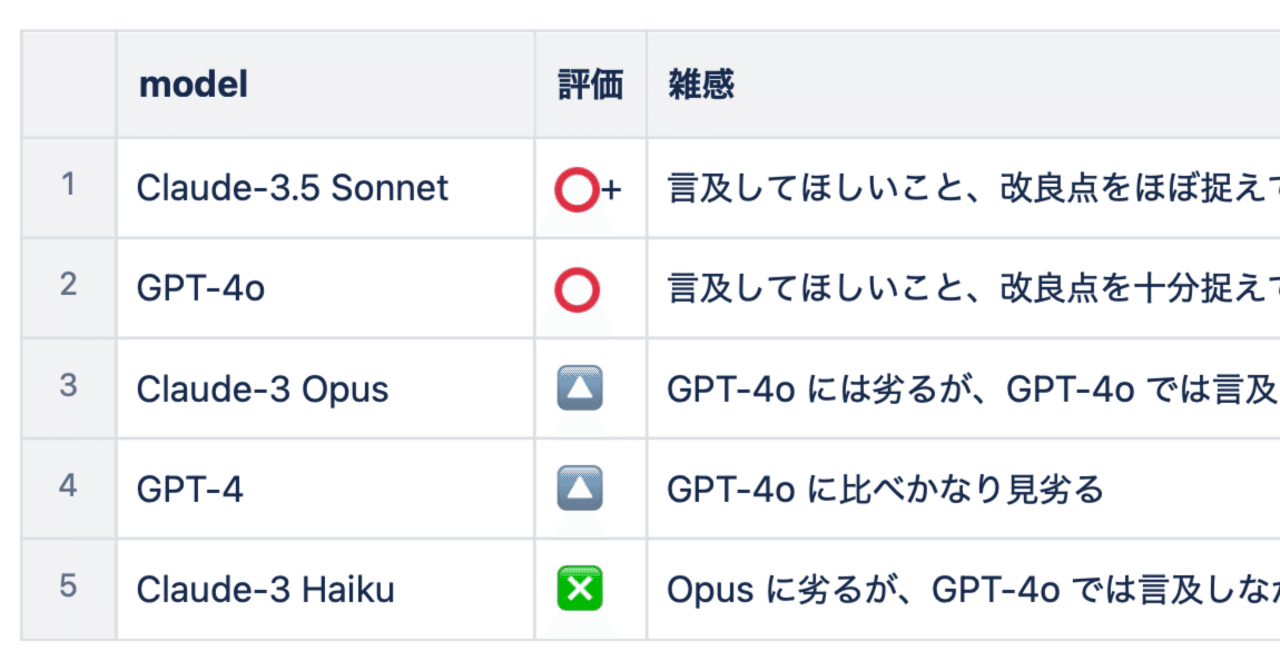Click the Claude-3.5 Sonnet model cell

(x=325, y=188)
